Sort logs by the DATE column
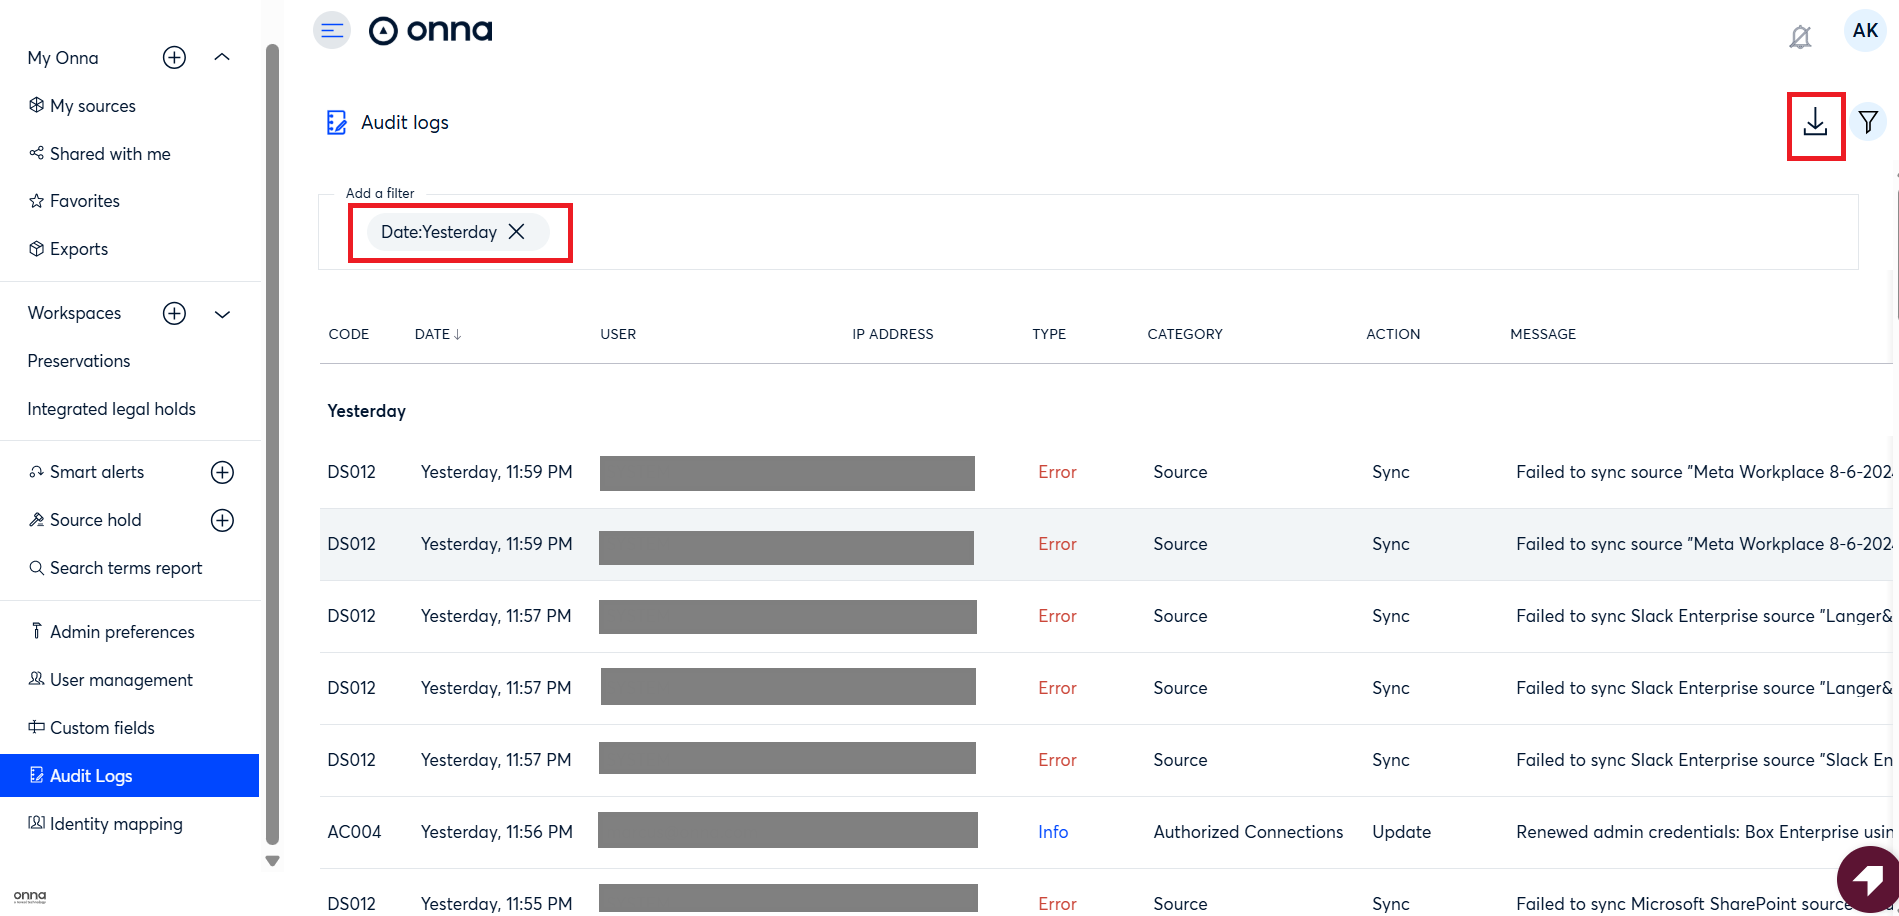 pyautogui.click(x=437, y=334)
